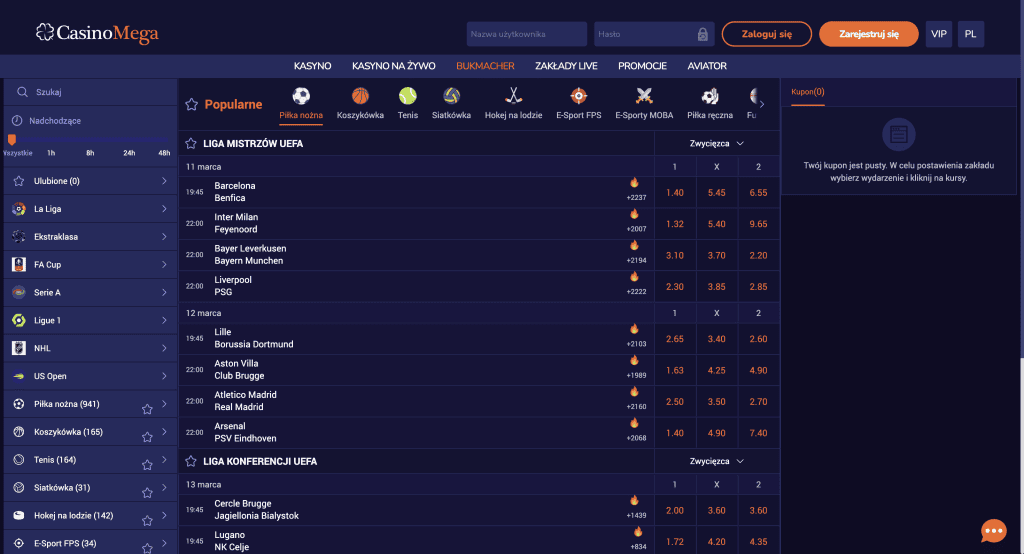Open the PROMOCJE menu item
This screenshot has height=554, width=1024.
click(x=643, y=66)
